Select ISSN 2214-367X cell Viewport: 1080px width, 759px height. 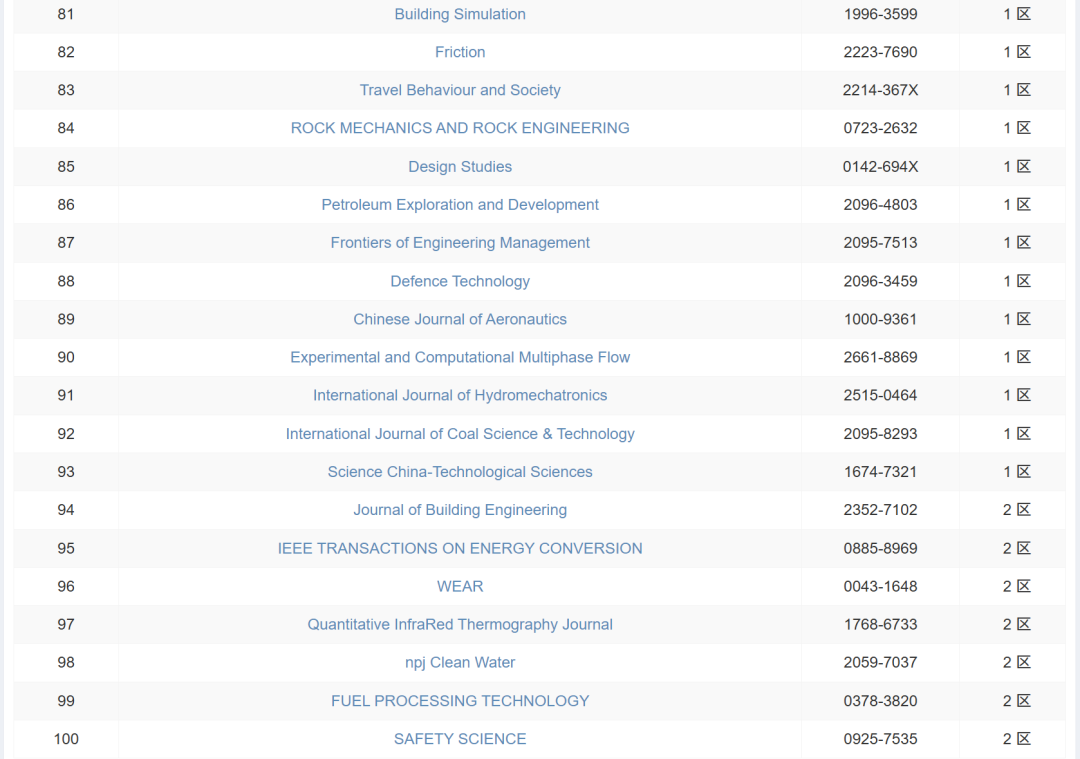(880, 90)
